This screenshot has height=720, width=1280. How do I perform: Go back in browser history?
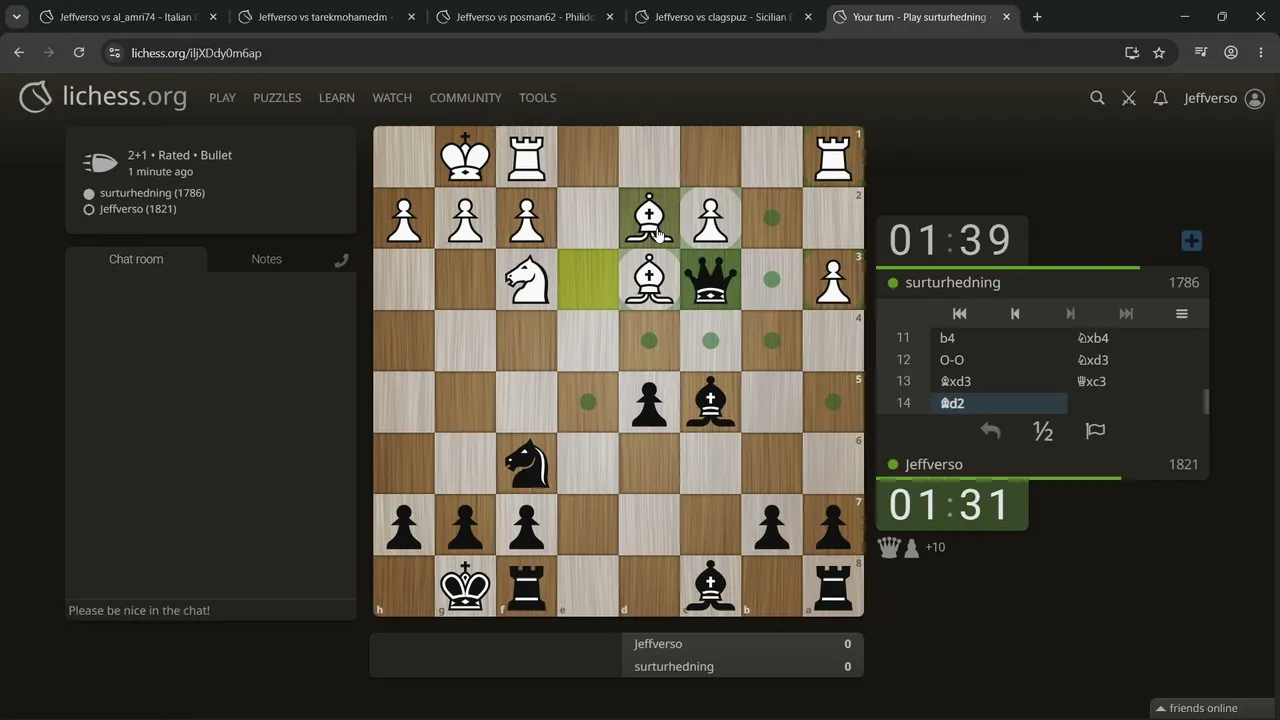point(19,53)
